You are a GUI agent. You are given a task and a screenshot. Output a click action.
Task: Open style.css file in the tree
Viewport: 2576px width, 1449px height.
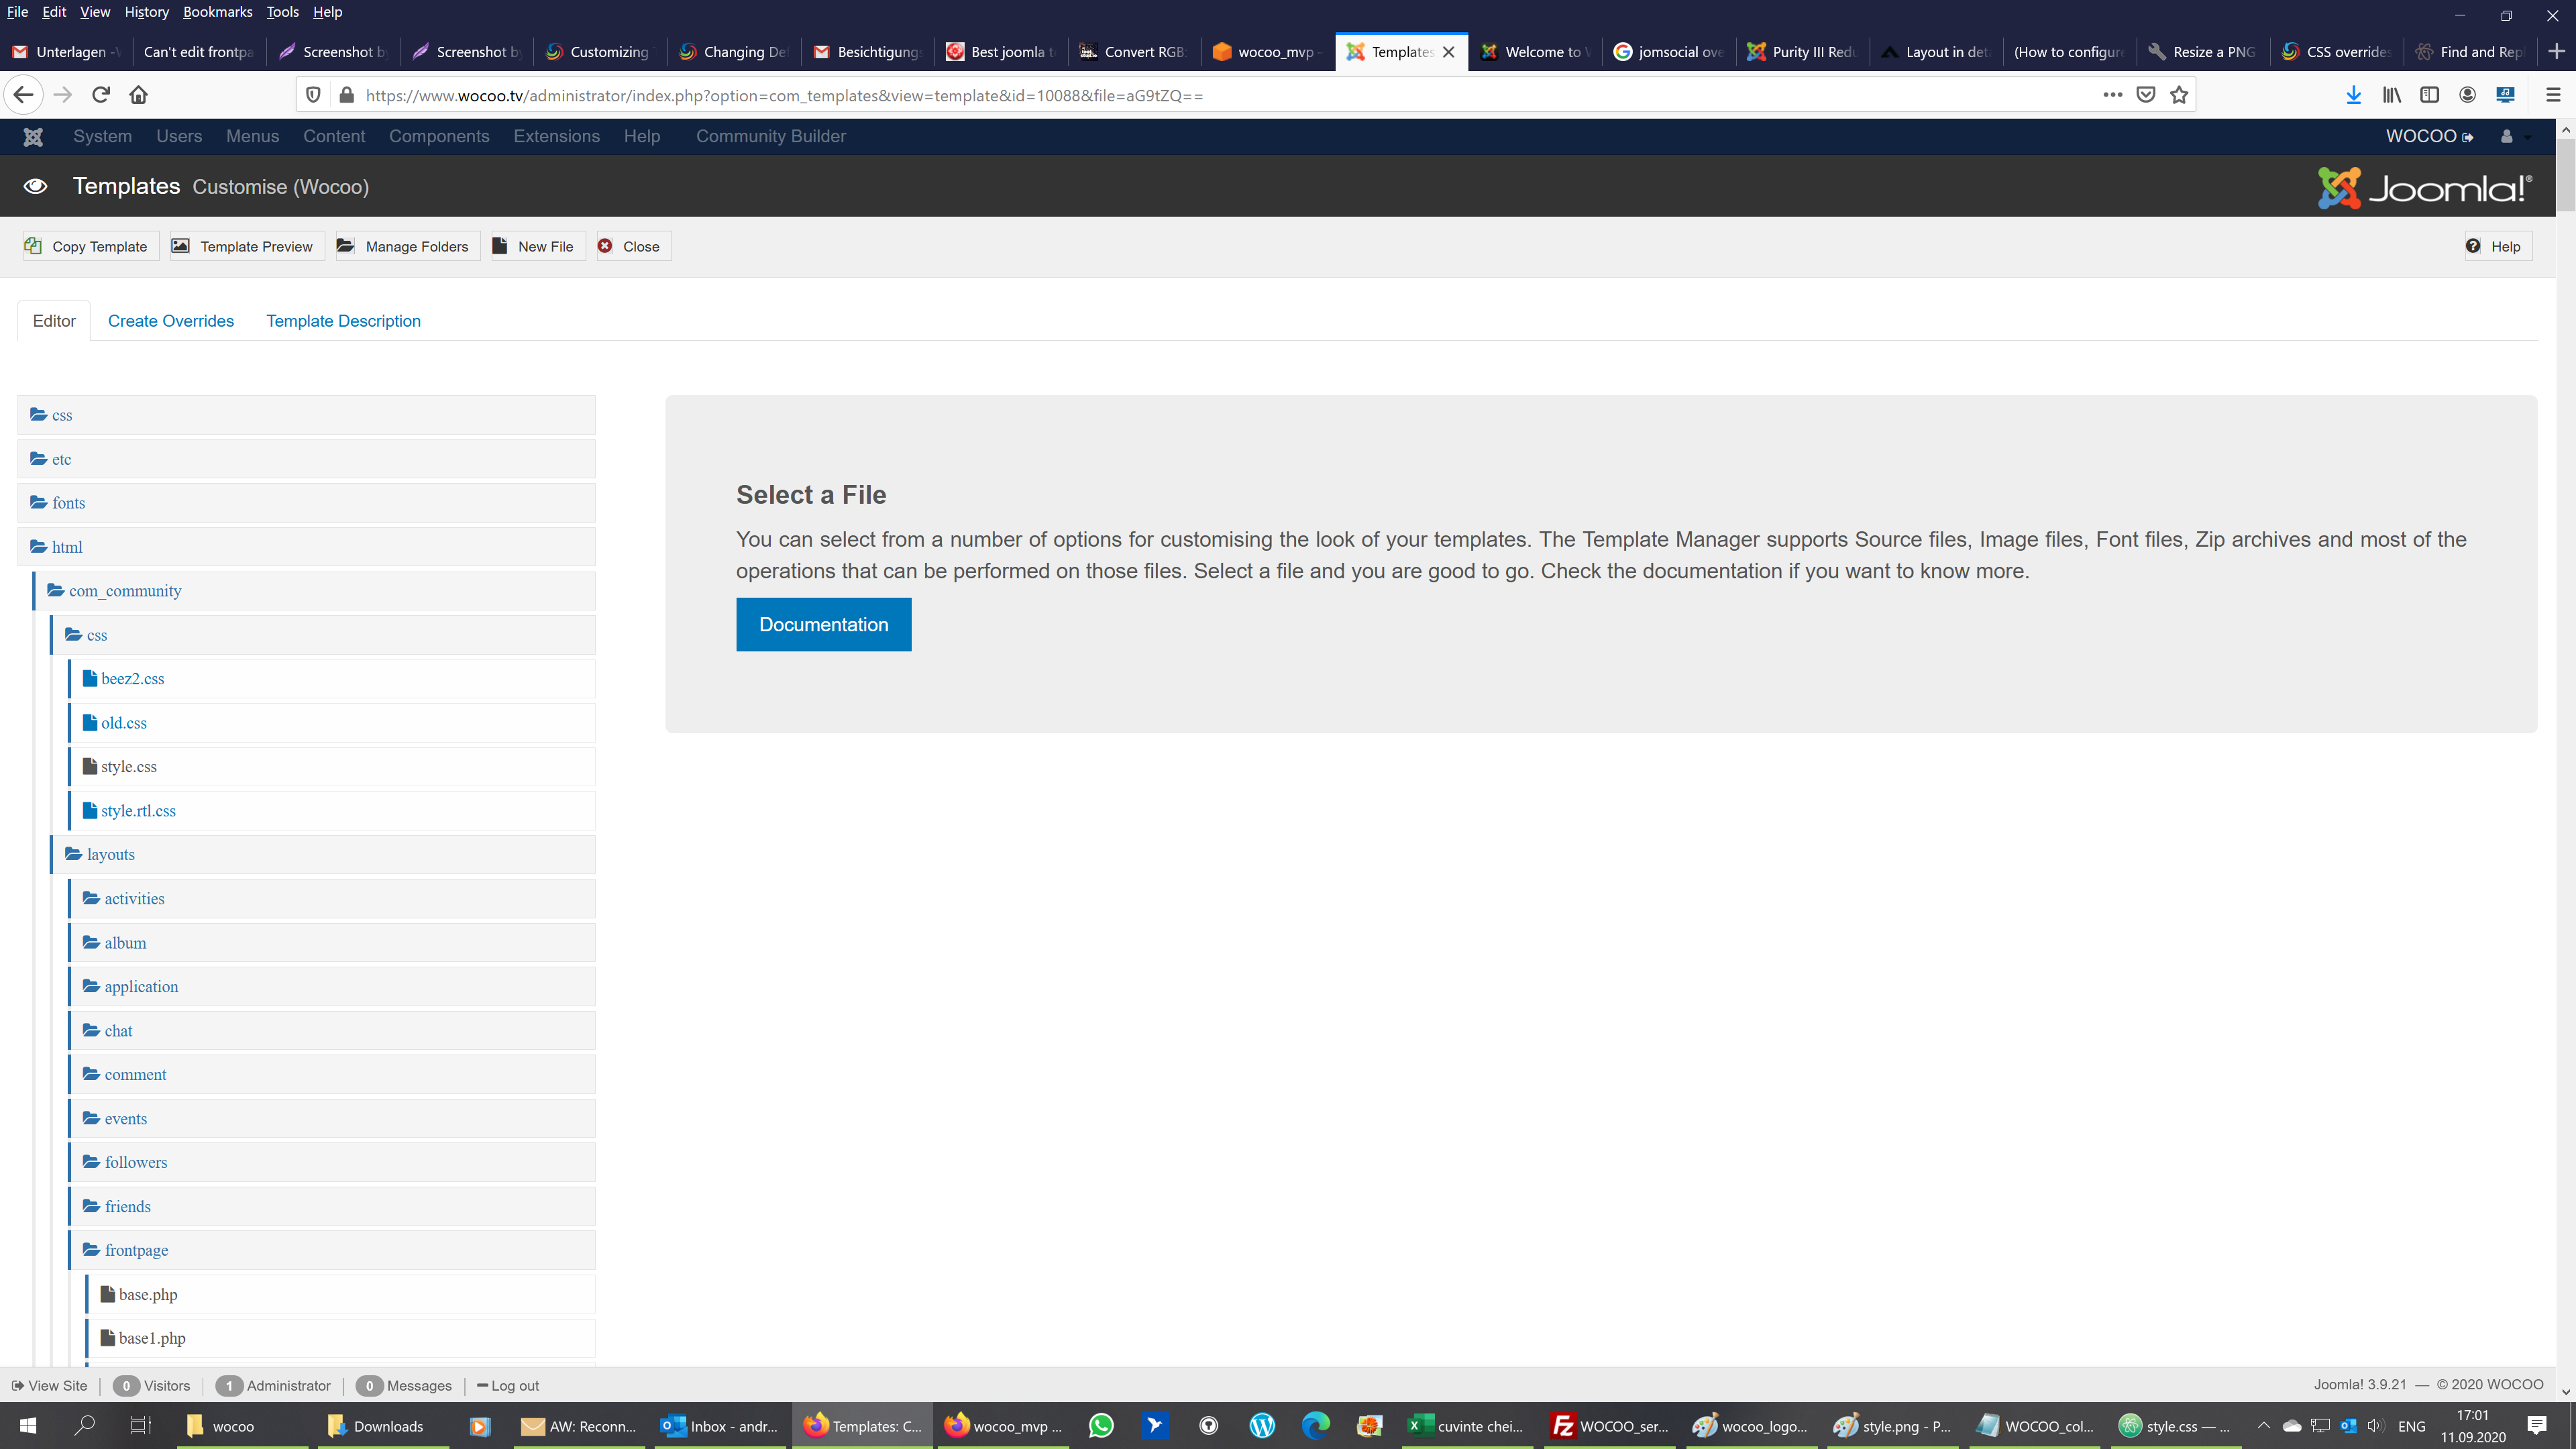[x=128, y=767]
